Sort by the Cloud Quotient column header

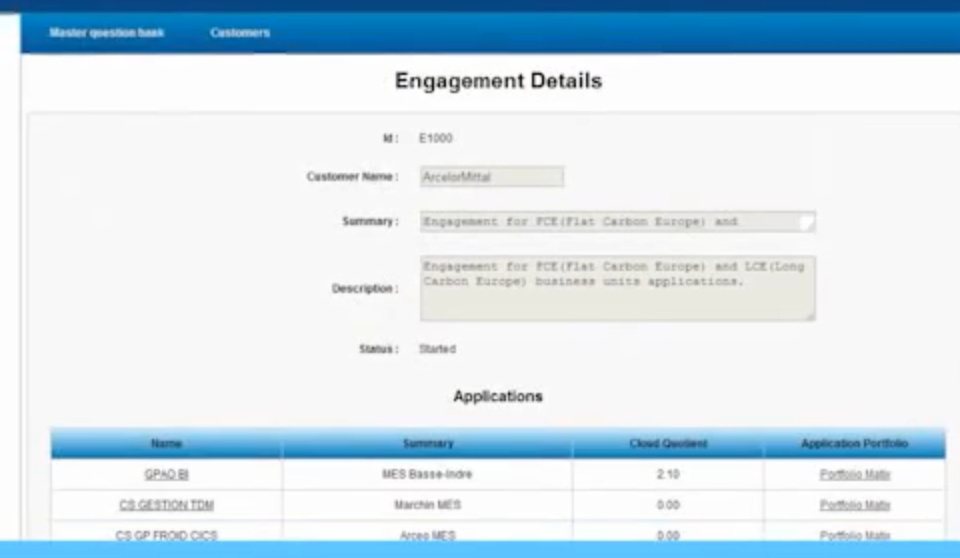click(x=668, y=443)
